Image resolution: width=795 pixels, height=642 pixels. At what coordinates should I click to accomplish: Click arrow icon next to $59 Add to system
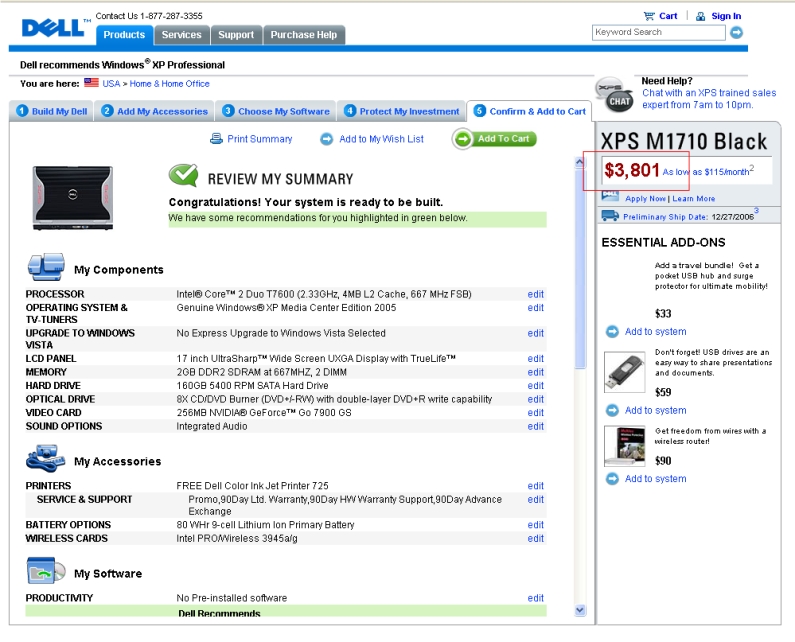[x=612, y=410]
